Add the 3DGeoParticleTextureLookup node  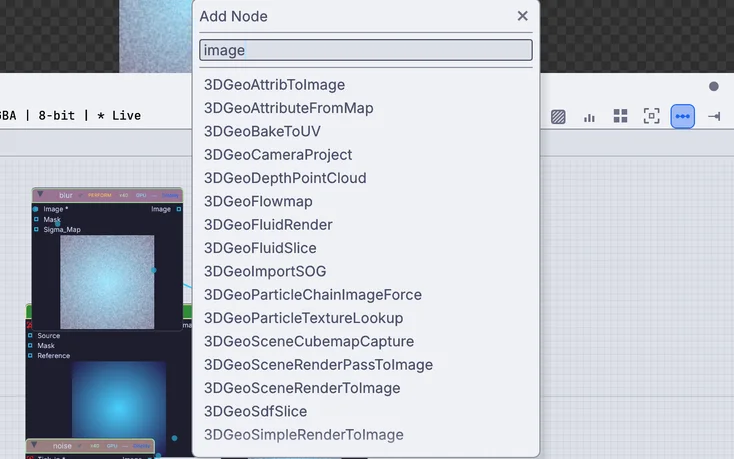[303, 318]
